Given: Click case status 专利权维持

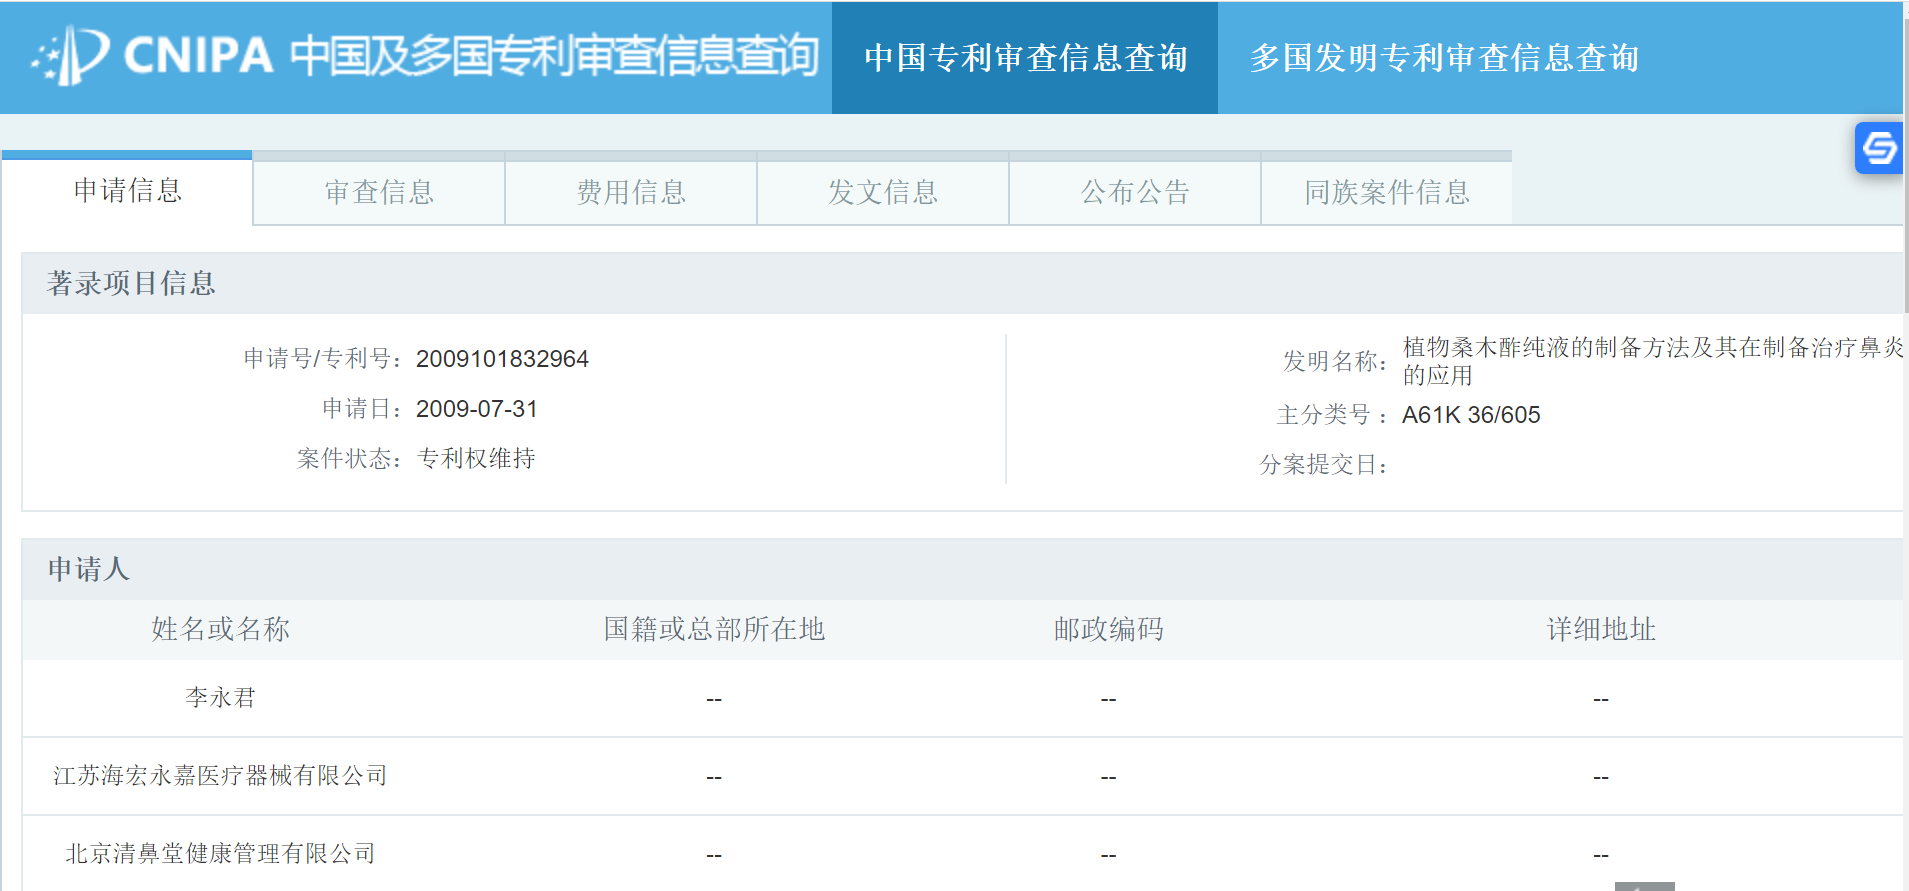Looking at the screenshot, I should coord(476,458).
